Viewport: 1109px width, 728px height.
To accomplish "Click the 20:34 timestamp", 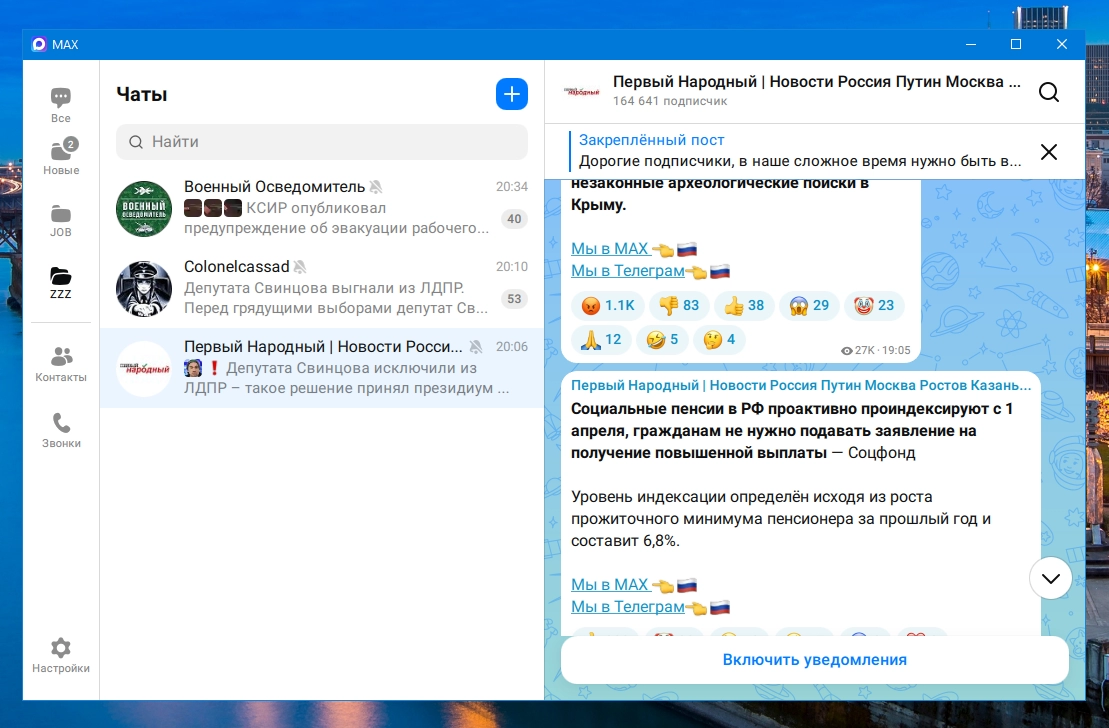I will click(x=511, y=187).
